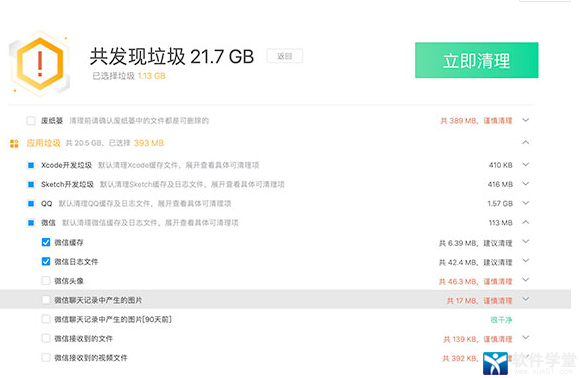Toggle the QQ checkbox
Image resolution: width=580 pixels, height=378 pixels.
31,203
